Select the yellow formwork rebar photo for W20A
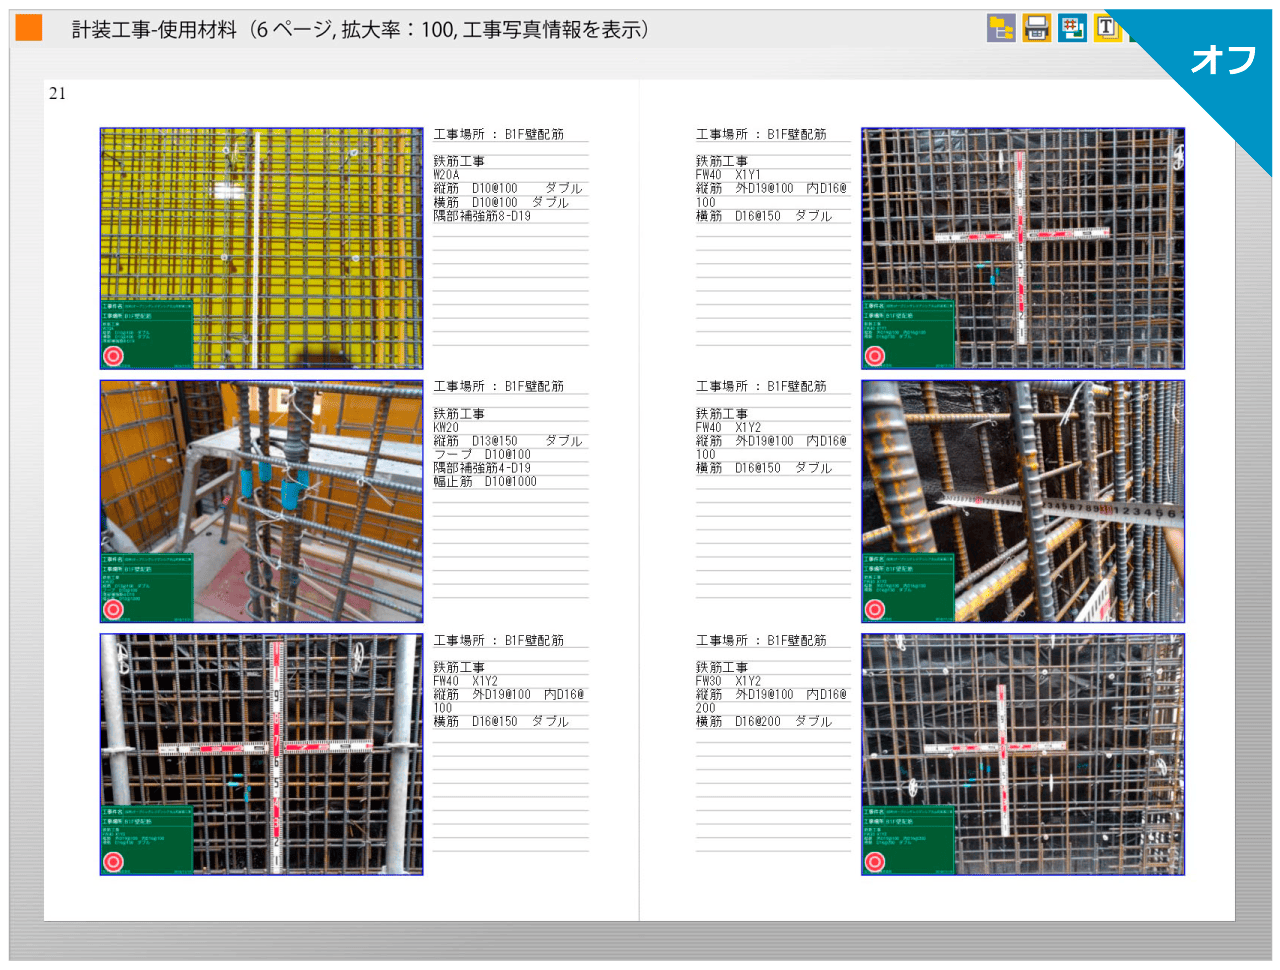Screen dimensions: 1280x970 point(261,248)
